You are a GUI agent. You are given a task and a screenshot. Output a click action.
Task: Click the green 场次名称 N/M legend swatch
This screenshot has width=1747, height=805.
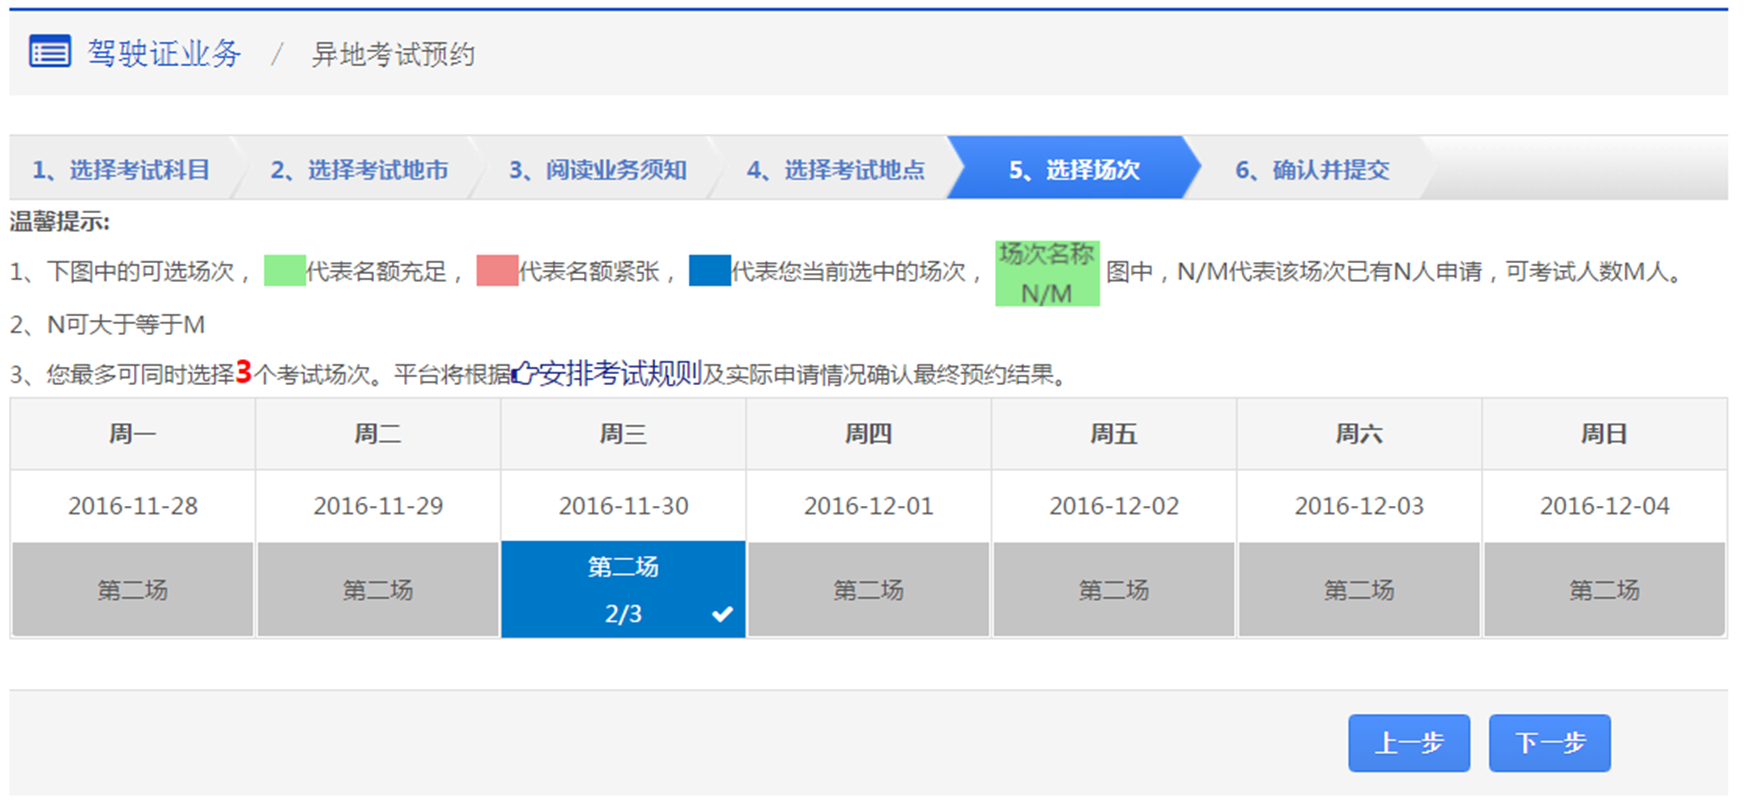tap(1046, 273)
